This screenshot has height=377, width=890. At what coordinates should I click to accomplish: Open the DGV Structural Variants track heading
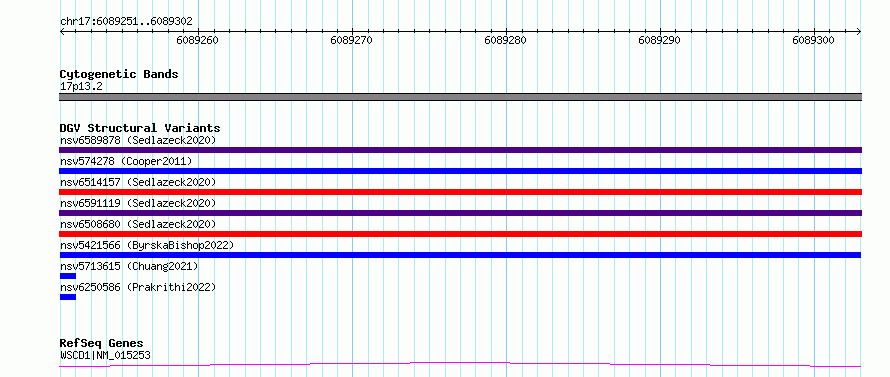tap(140, 128)
